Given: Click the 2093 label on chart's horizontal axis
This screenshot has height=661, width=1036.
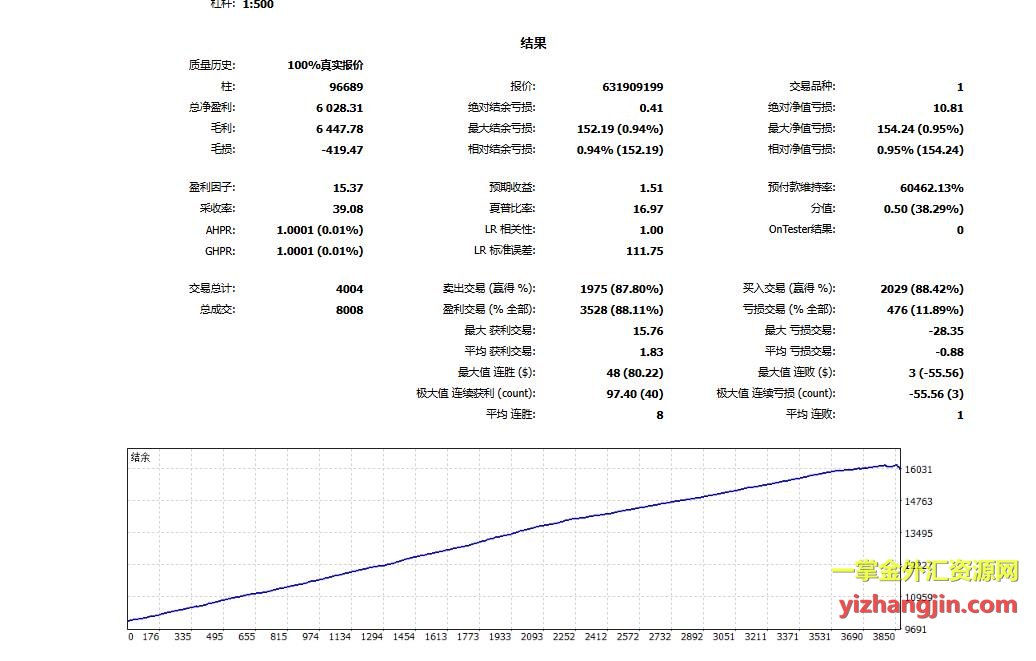Looking at the screenshot, I should (530, 636).
